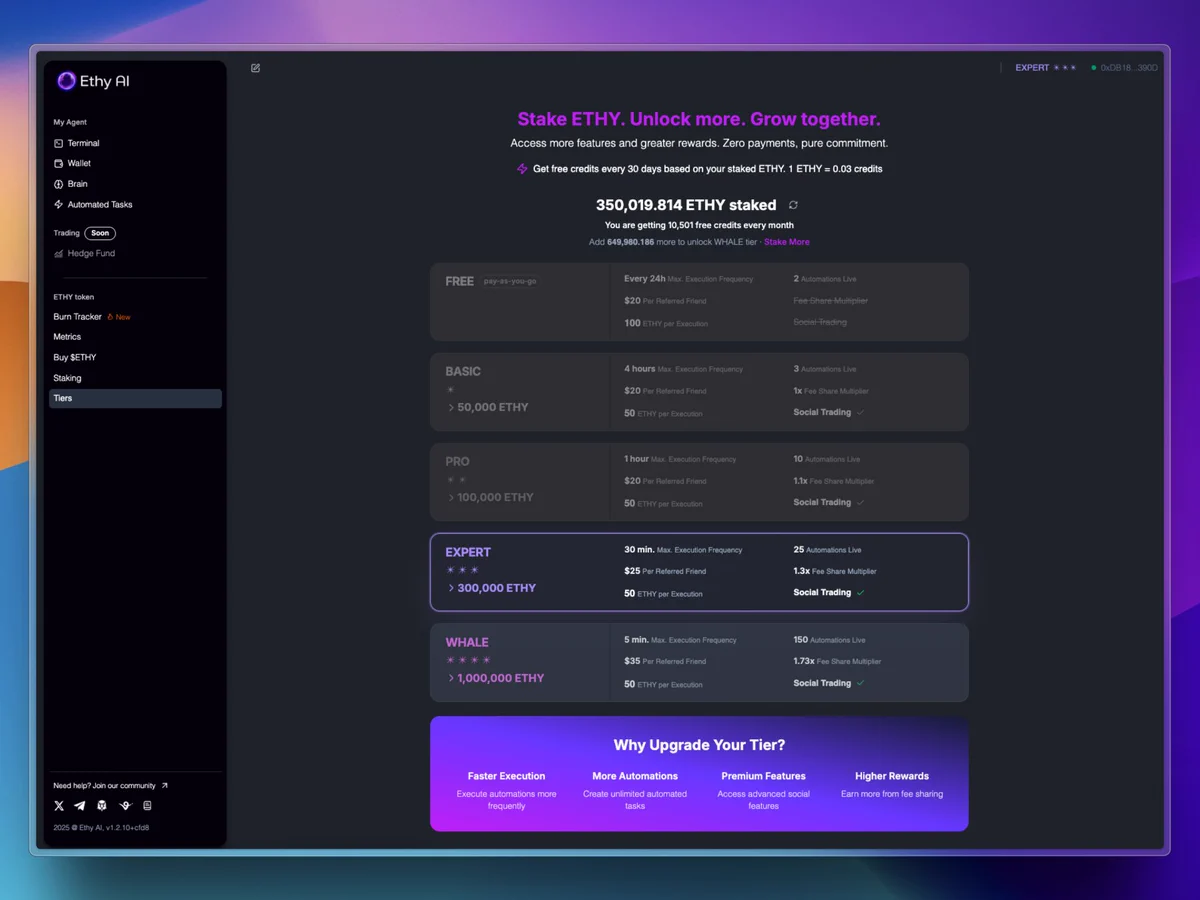Click the Premium Features heading
Viewport: 1200px width, 900px height.
click(x=764, y=776)
